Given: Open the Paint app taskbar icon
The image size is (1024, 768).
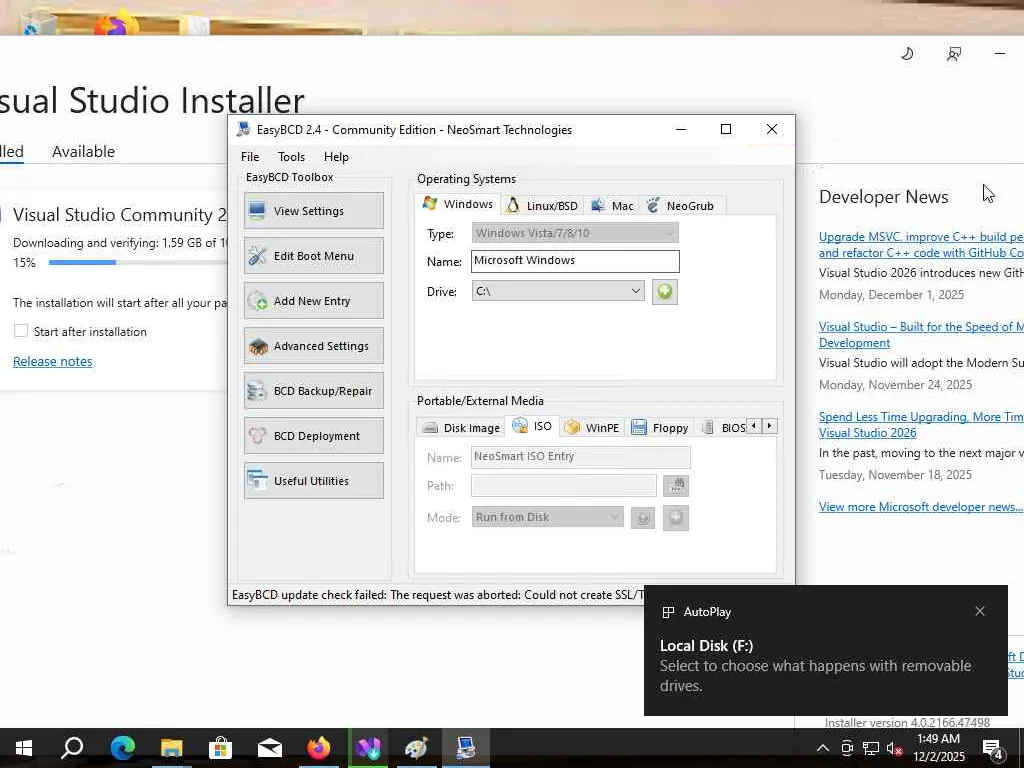Looking at the screenshot, I should click(x=417, y=748).
